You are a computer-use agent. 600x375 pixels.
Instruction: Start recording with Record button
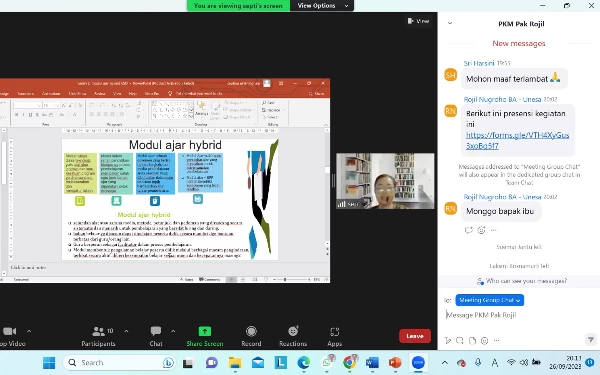[251, 336]
